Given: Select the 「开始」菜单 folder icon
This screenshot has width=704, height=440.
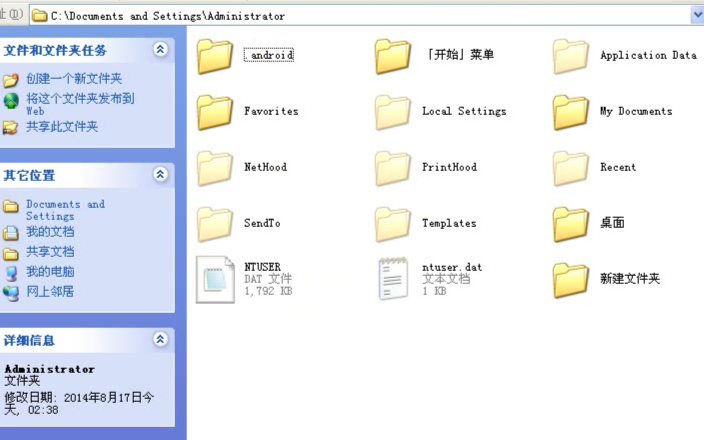Looking at the screenshot, I should point(393,56).
